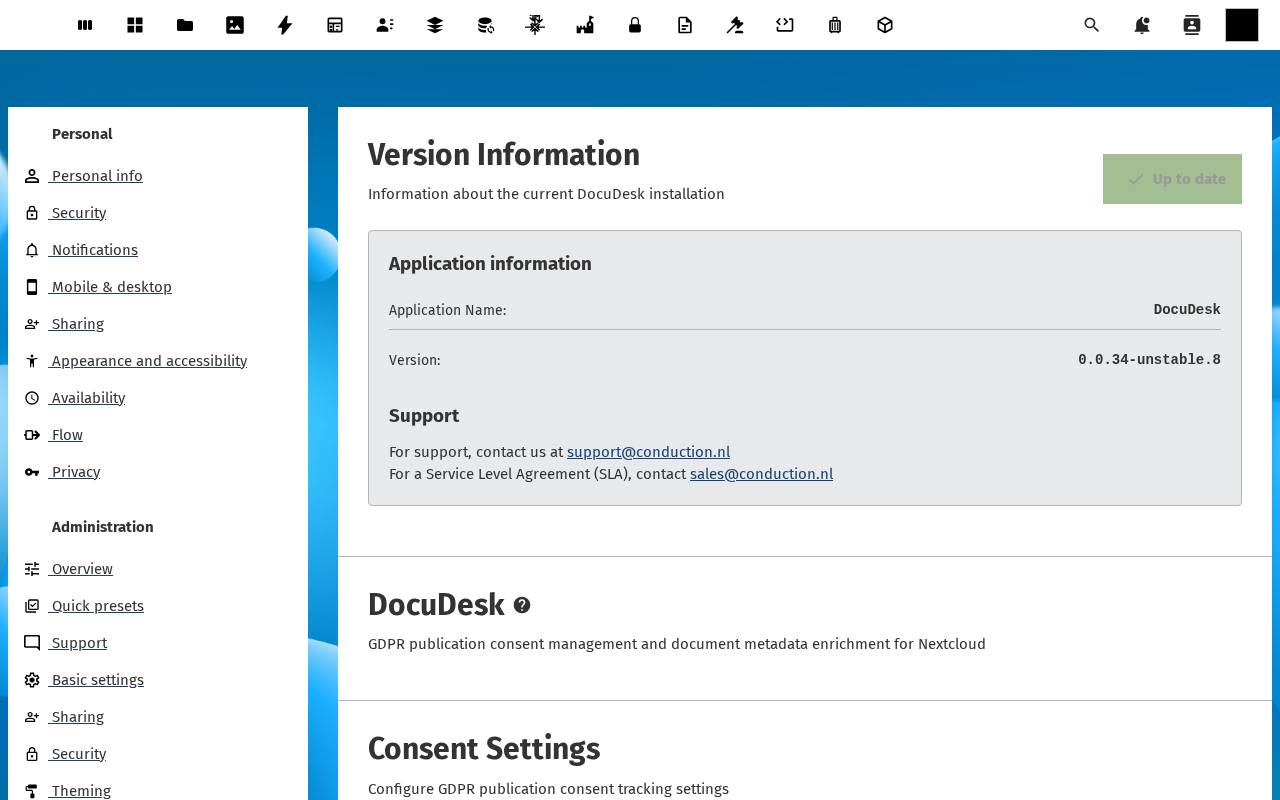Go to administration Support page

click(79, 643)
